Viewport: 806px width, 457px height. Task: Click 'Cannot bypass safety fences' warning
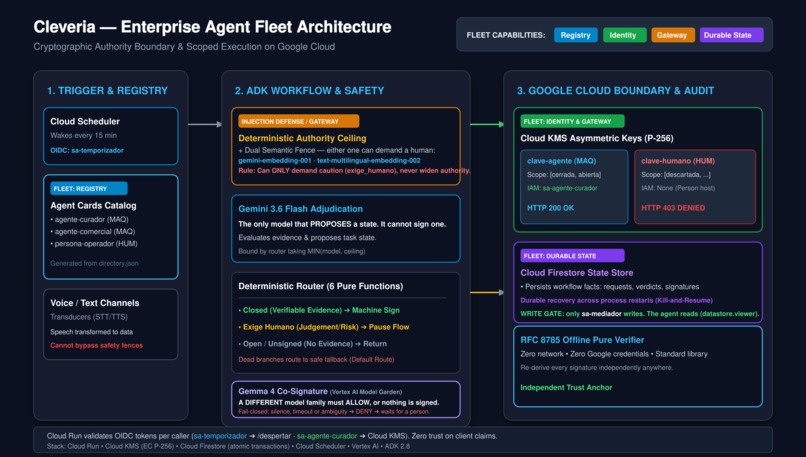97,345
